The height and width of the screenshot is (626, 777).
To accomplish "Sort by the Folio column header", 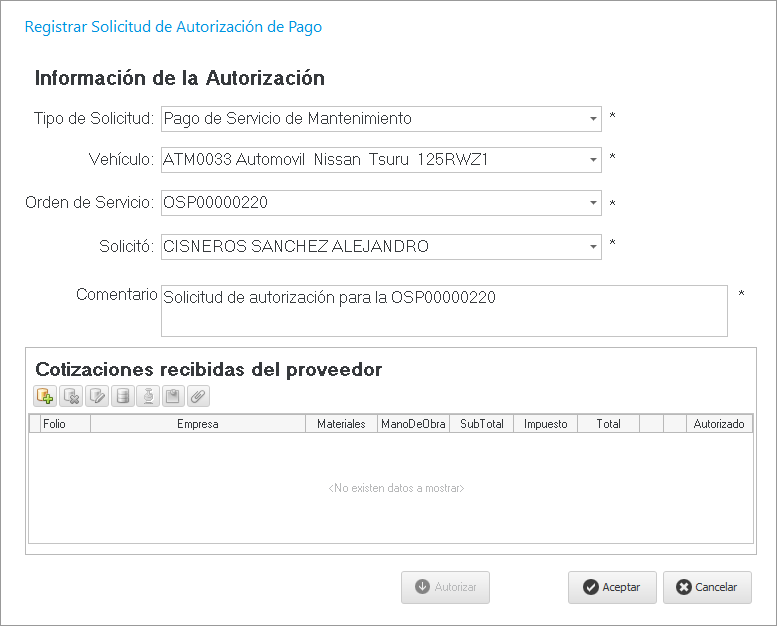I will (x=54, y=424).
